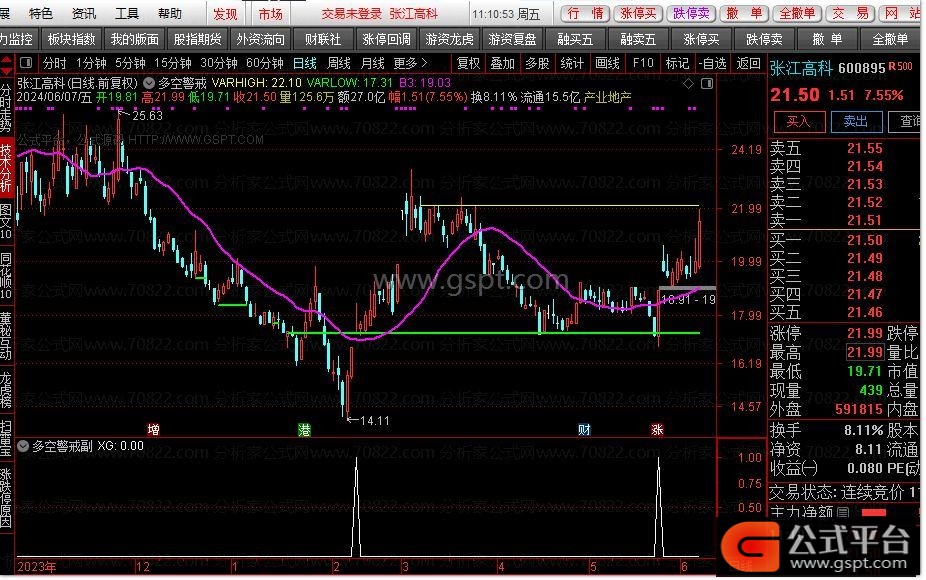This screenshot has width=926, height=580.
Task: Click 交易 top button
Action: [850, 13]
